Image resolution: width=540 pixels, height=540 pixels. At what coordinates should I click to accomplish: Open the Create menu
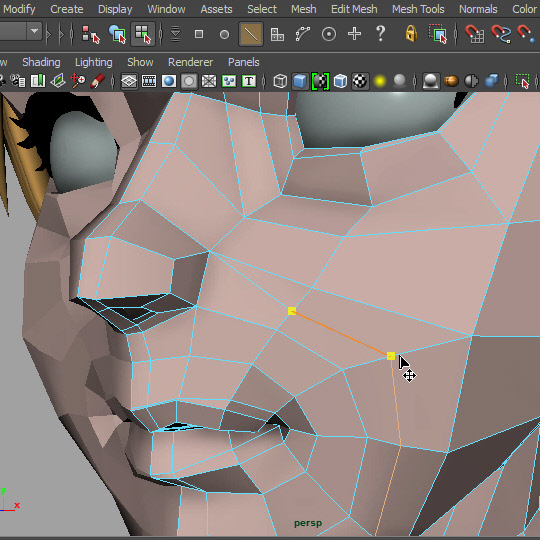click(x=66, y=9)
